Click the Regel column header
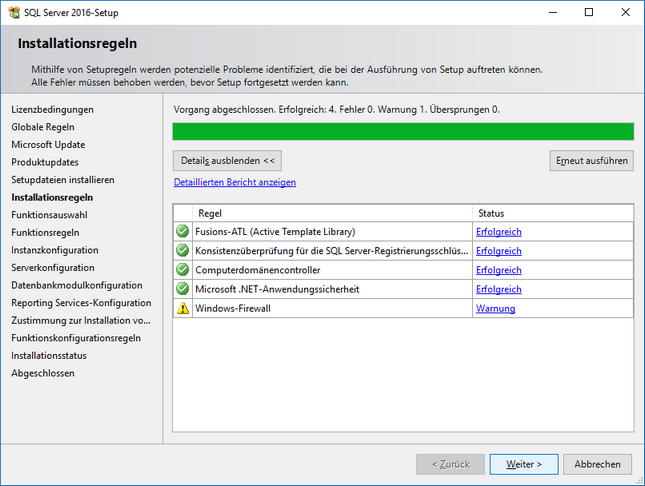Screen dimensions: 645x486 332,213
